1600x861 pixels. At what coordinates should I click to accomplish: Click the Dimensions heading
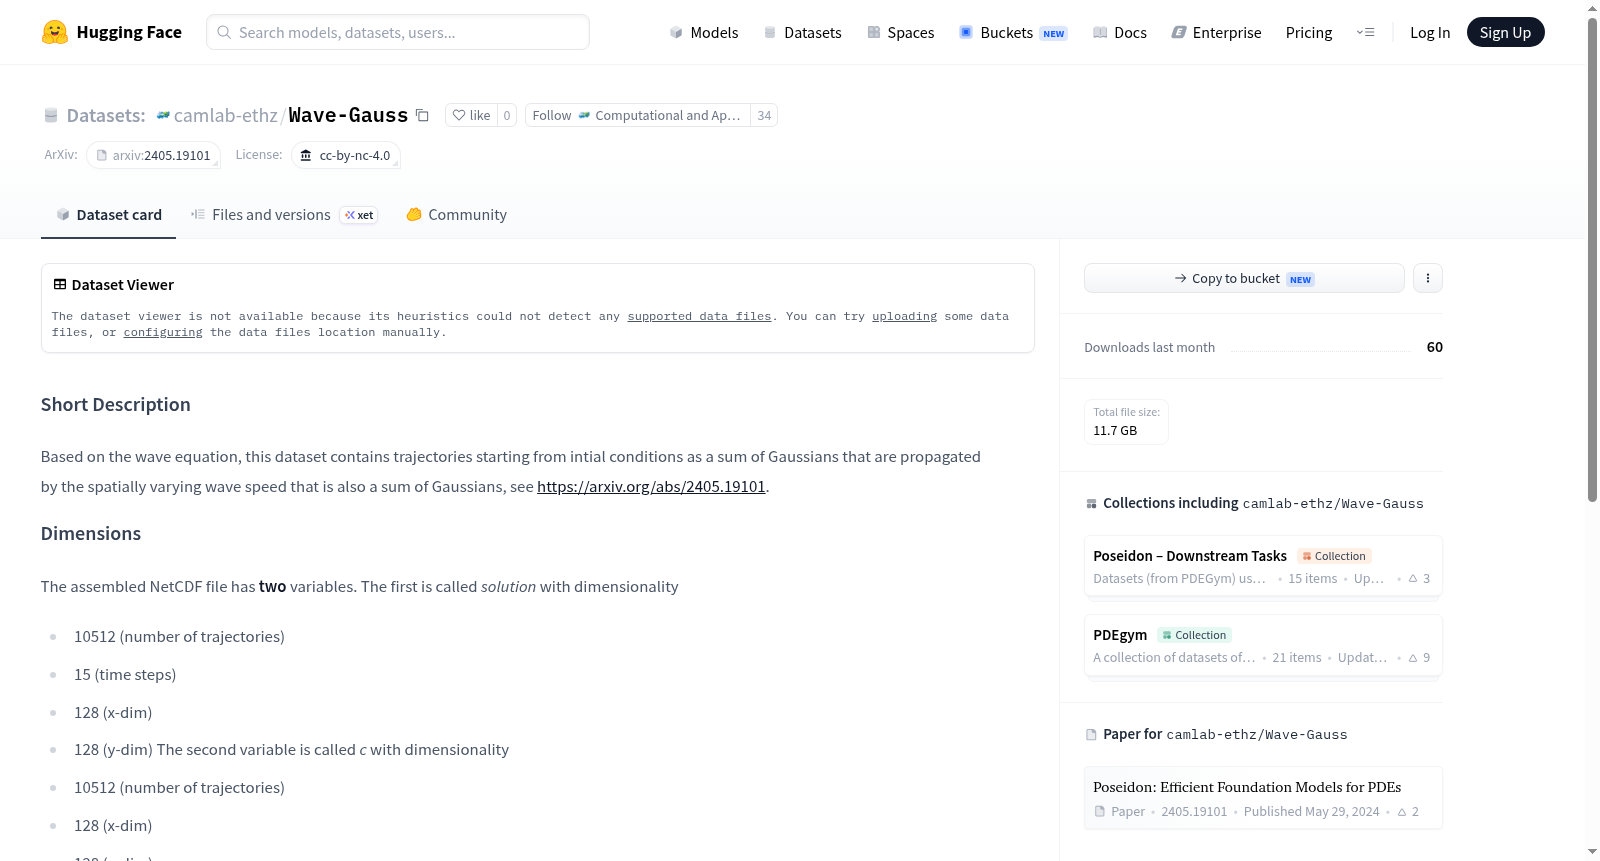pyautogui.click(x=91, y=533)
